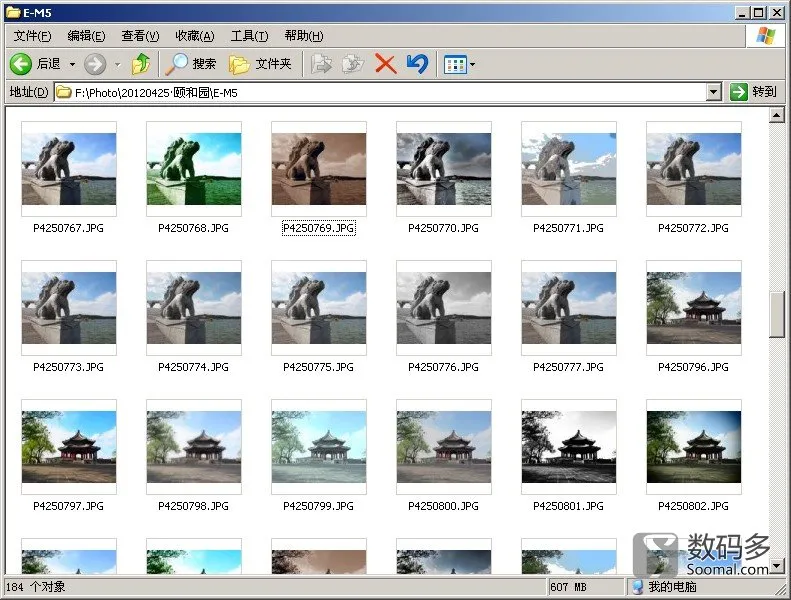Select pavilion thumbnail P4250797.JPG
The image size is (791, 600).
[69, 447]
